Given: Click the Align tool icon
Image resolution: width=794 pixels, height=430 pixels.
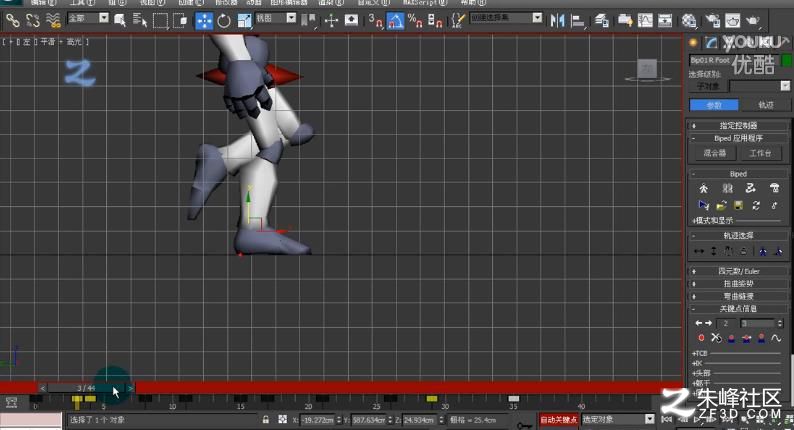Looking at the screenshot, I should tap(578, 21).
